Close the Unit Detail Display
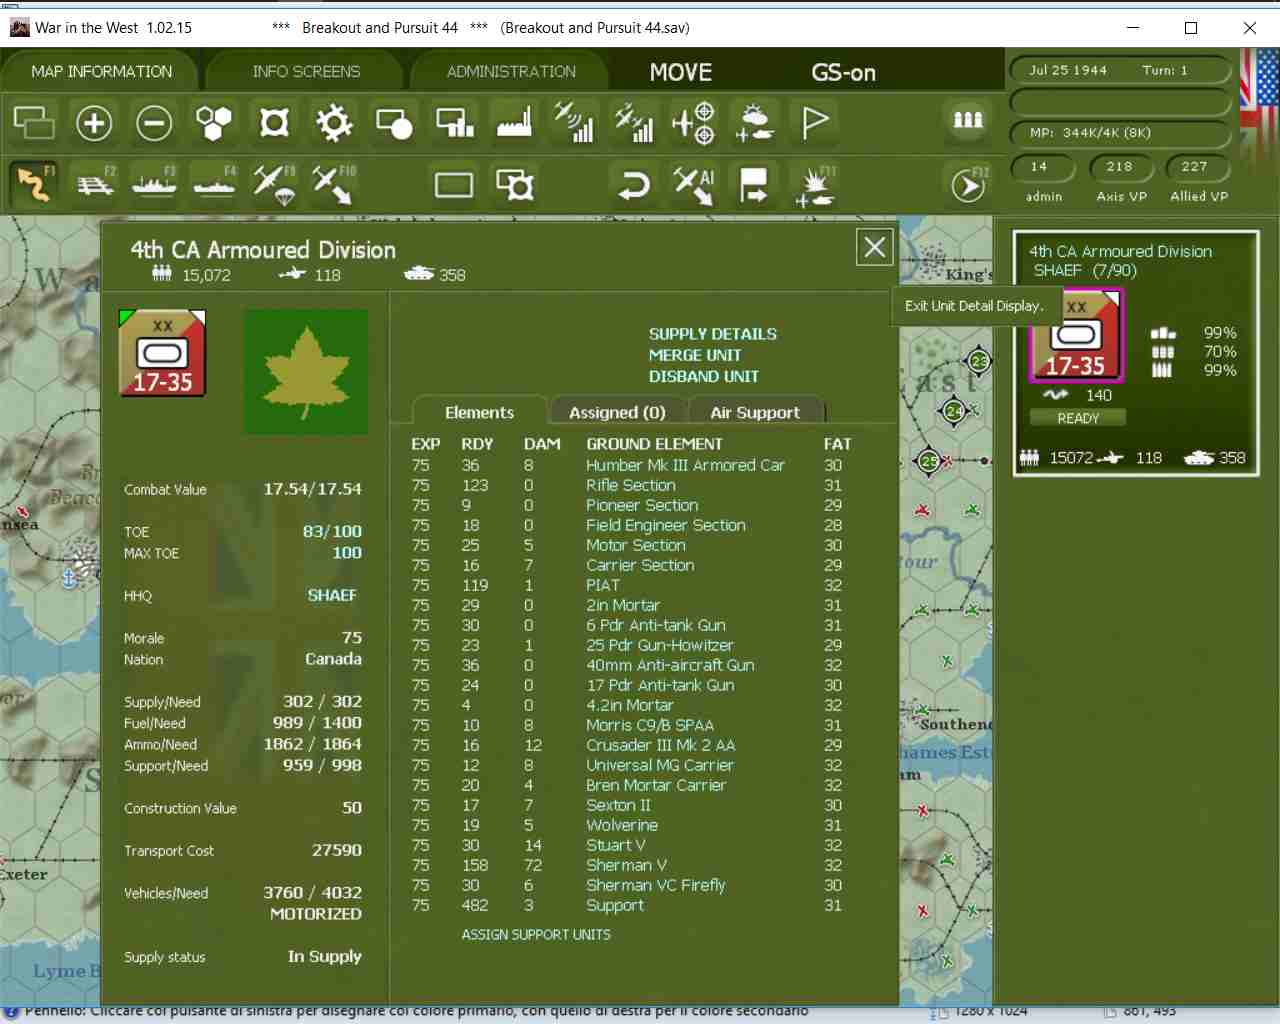The width and height of the screenshot is (1280, 1024). (875, 247)
